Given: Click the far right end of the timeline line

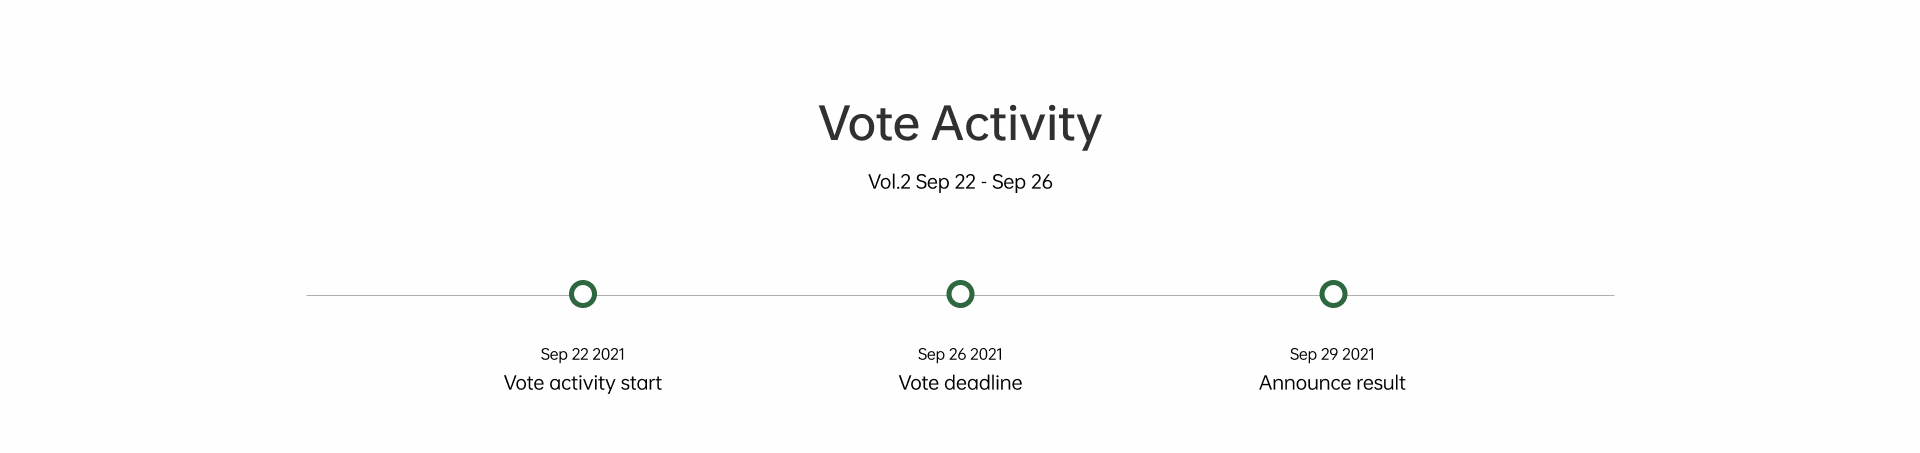Looking at the screenshot, I should tap(1610, 295).
